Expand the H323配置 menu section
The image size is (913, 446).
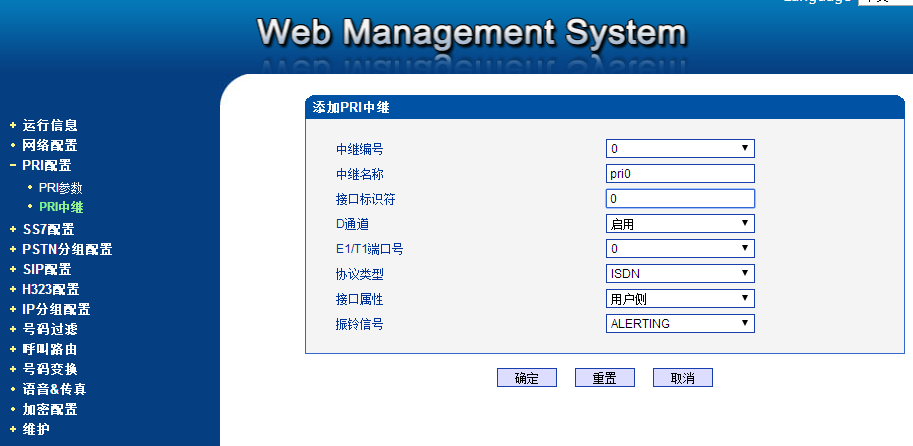(50, 289)
